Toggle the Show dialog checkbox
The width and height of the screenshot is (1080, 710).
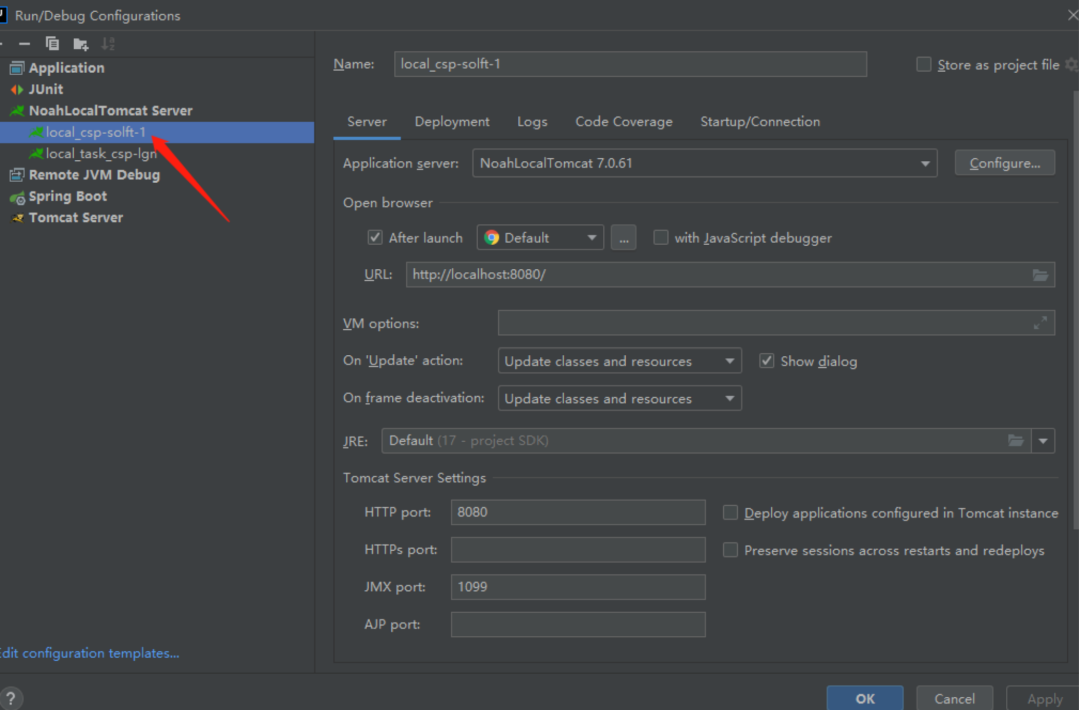click(767, 361)
